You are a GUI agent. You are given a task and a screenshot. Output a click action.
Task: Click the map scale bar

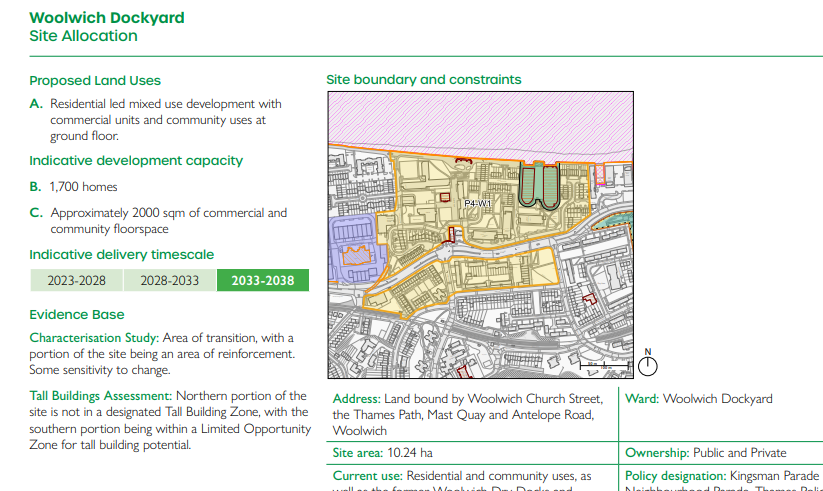pyautogui.click(x=604, y=365)
